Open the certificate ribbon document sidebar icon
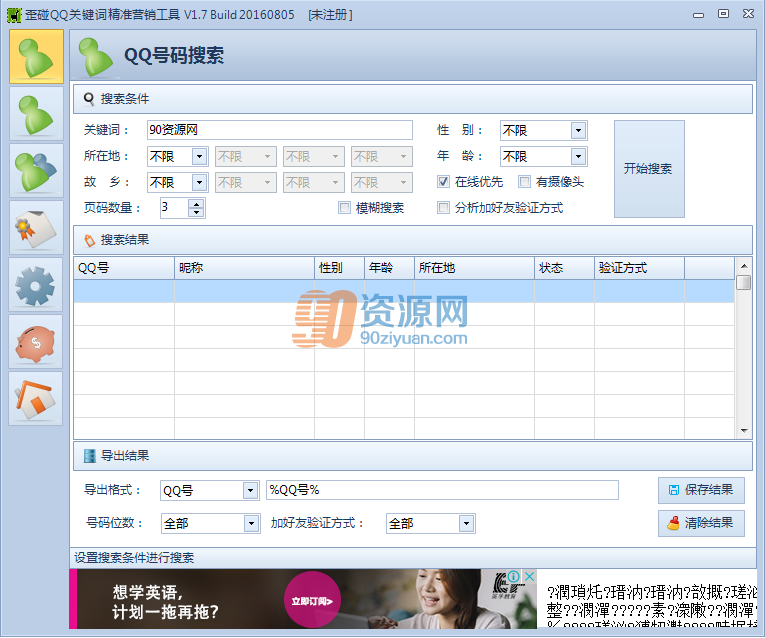This screenshot has width=765, height=638. click(36, 228)
